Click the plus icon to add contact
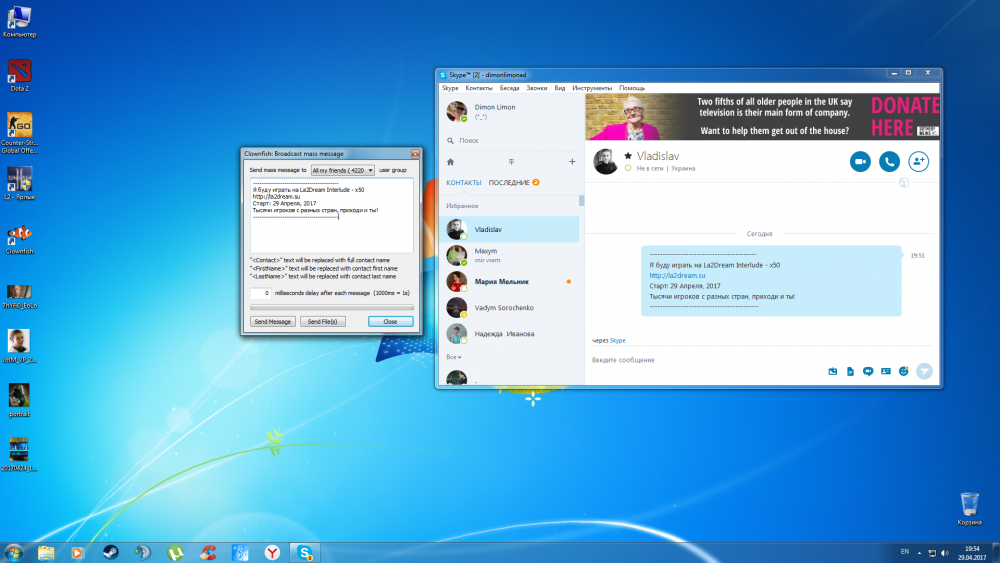The image size is (1000, 563). (x=572, y=161)
